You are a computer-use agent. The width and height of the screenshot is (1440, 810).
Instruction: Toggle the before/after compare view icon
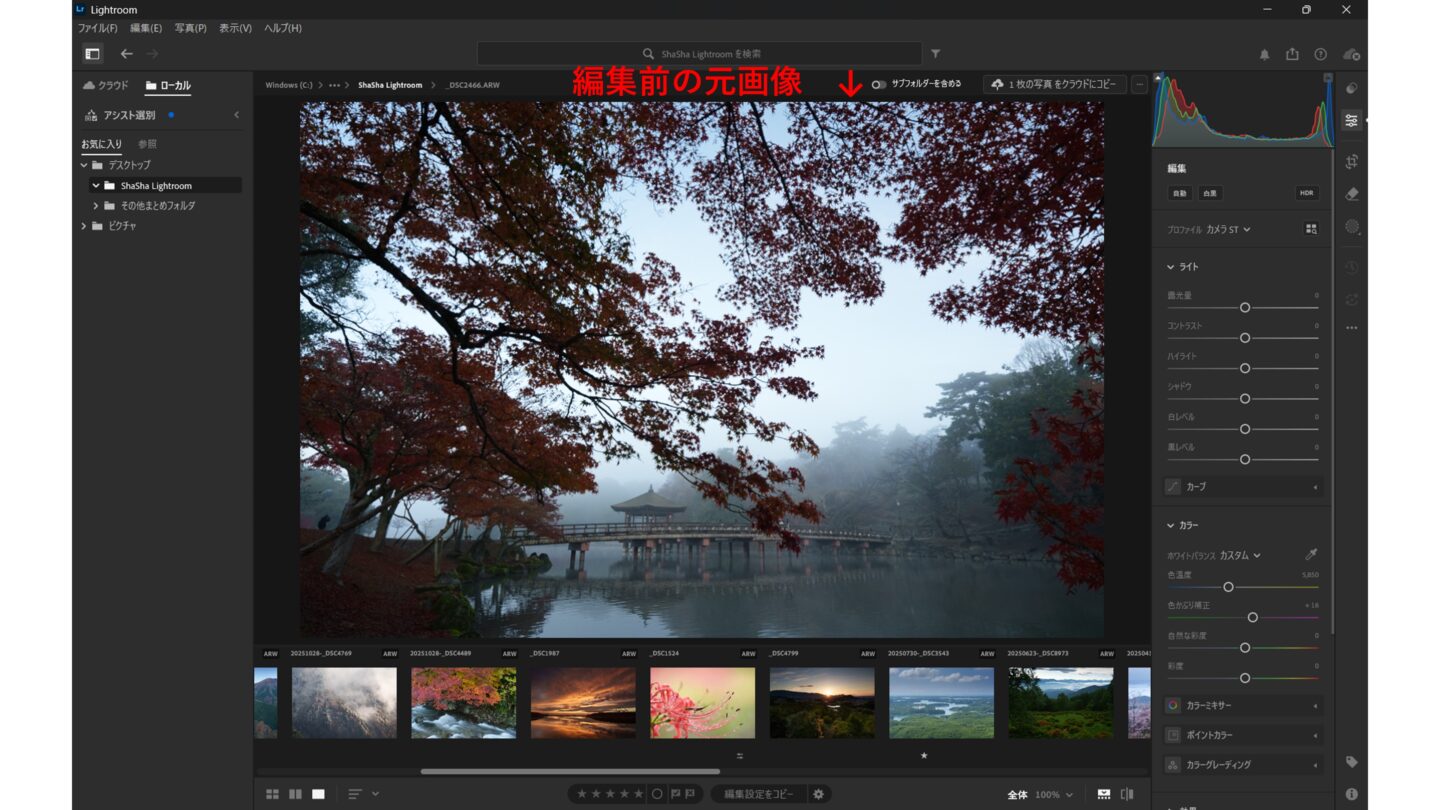coord(1127,794)
